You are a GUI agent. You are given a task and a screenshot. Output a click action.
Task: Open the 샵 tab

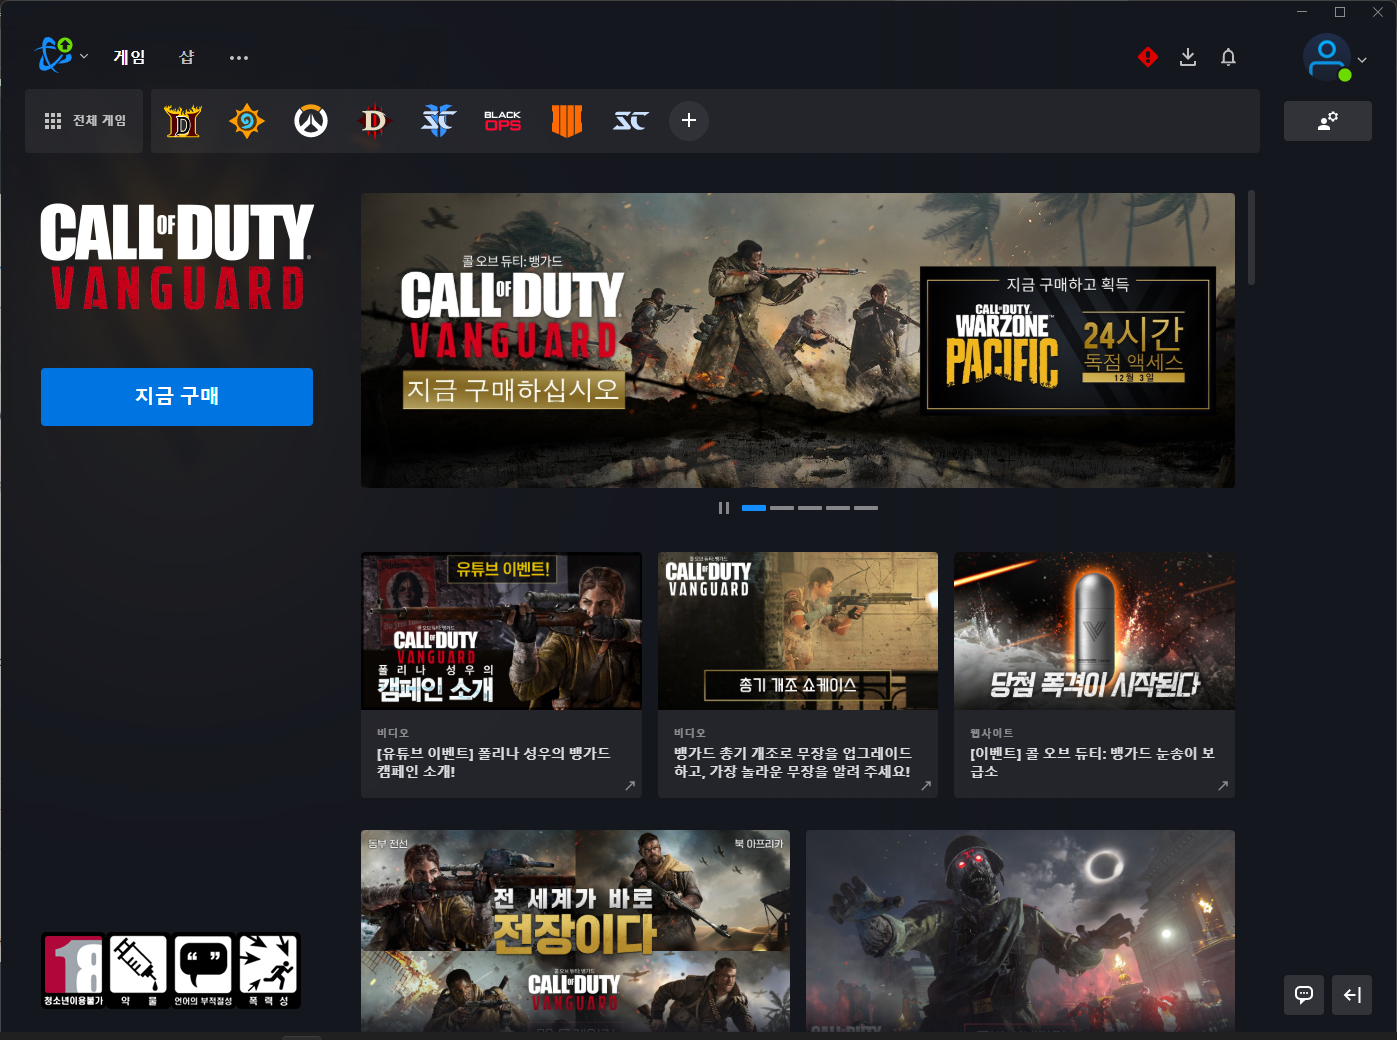(x=187, y=57)
